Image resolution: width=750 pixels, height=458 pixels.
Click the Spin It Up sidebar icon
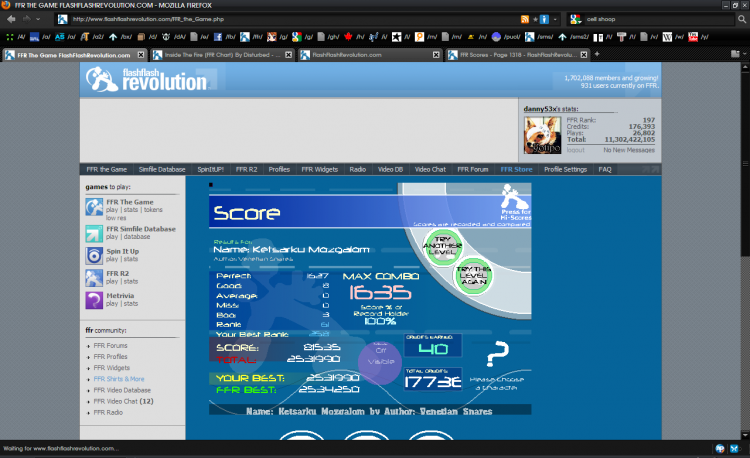click(x=94, y=256)
